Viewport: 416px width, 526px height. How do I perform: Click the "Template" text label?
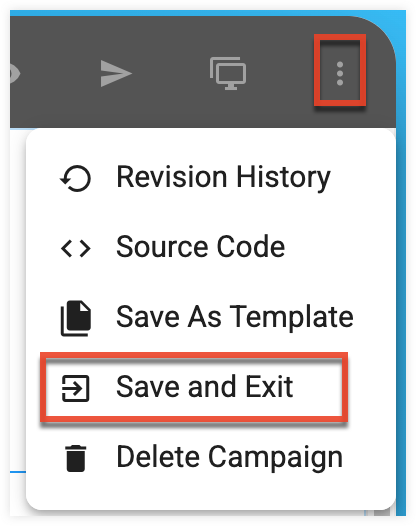point(292,317)
